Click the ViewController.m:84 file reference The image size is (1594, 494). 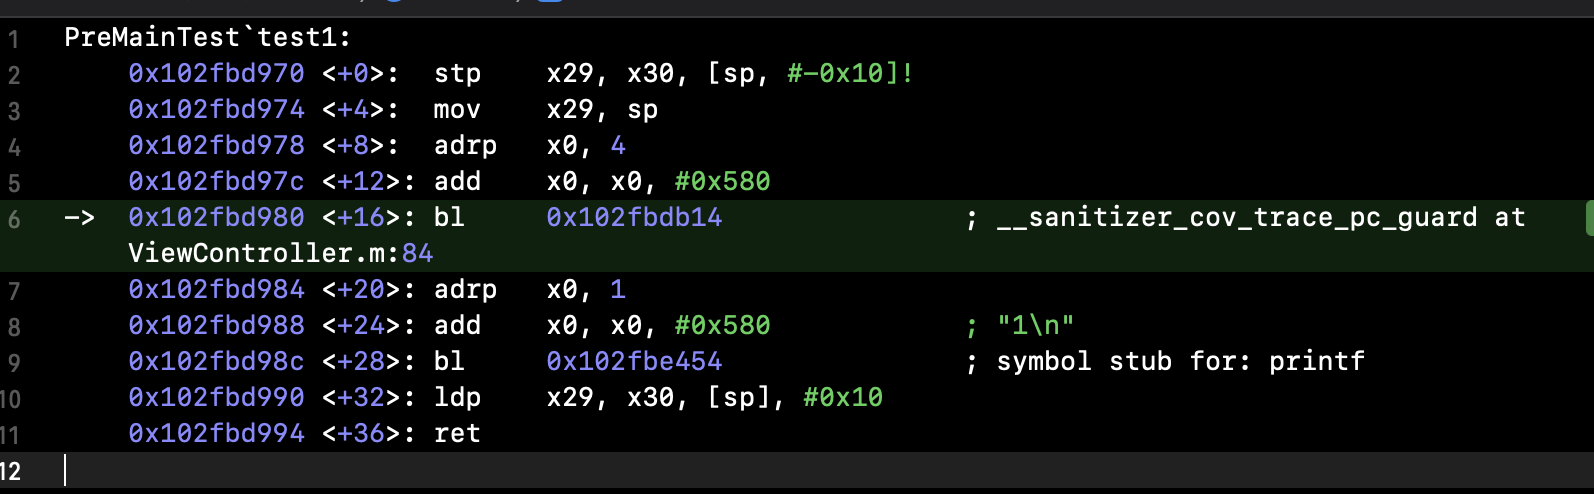(x=280, y=254)
